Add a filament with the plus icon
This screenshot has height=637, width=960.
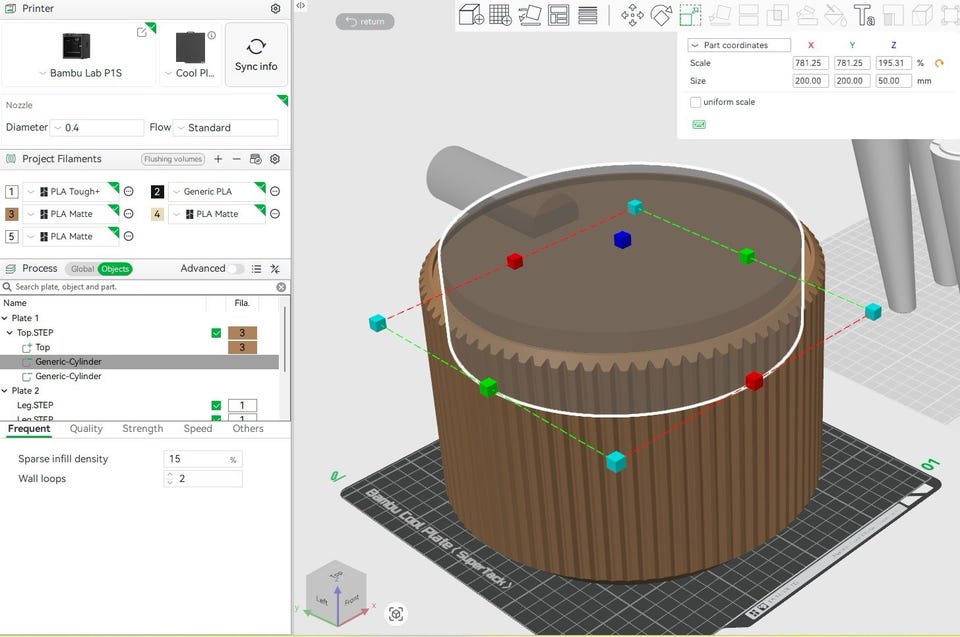pos(218,159)
